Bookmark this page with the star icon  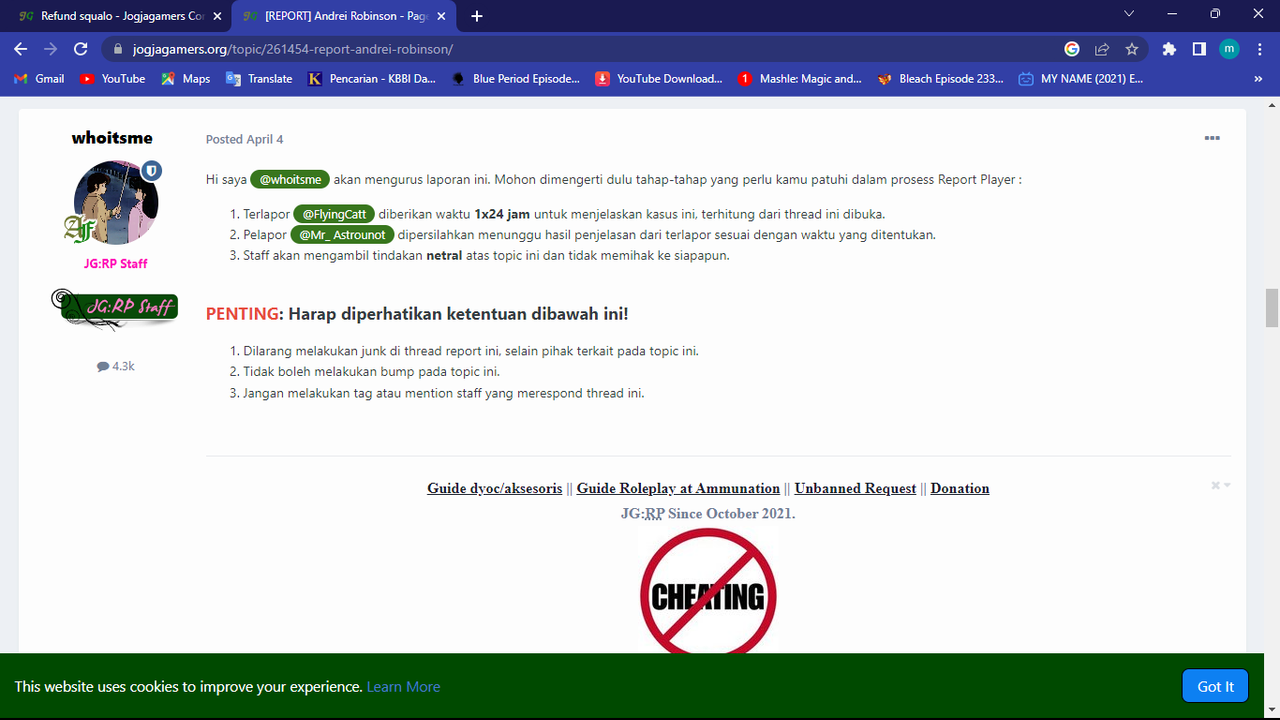[x=1132, y=48]
